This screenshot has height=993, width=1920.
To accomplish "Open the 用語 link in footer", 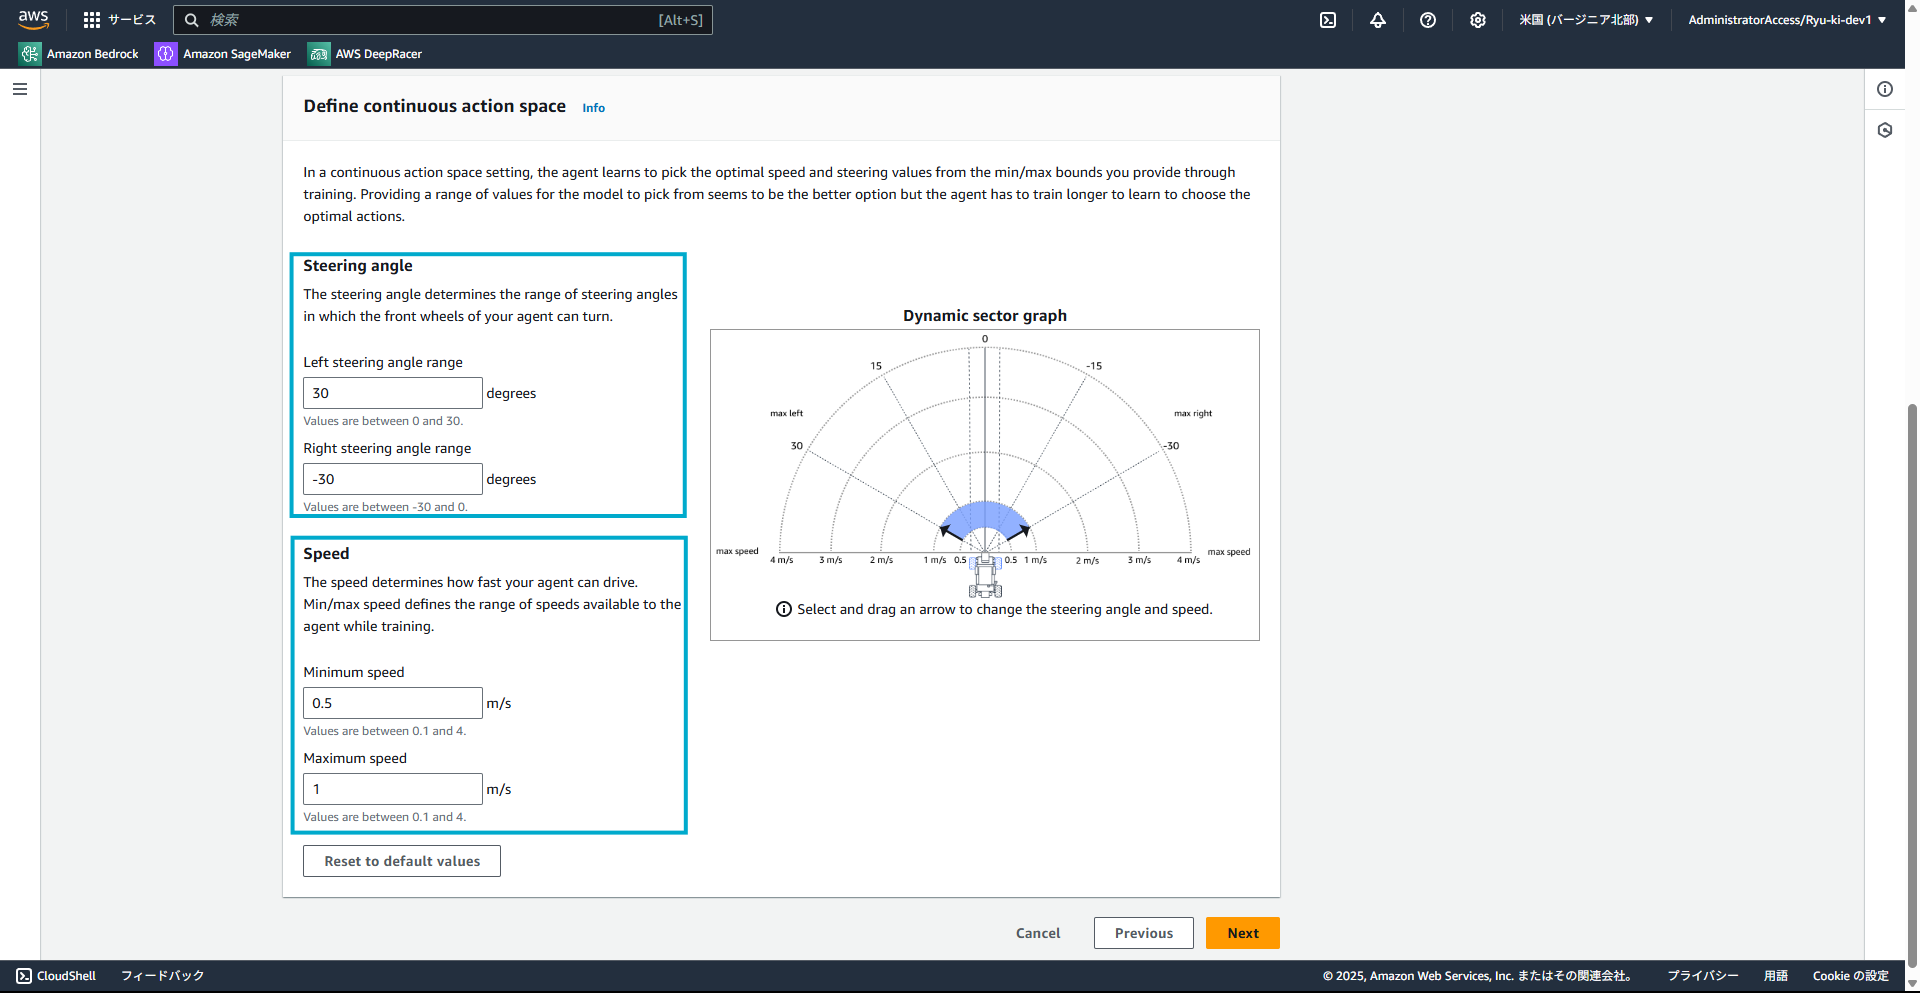I will point(1776,976).
